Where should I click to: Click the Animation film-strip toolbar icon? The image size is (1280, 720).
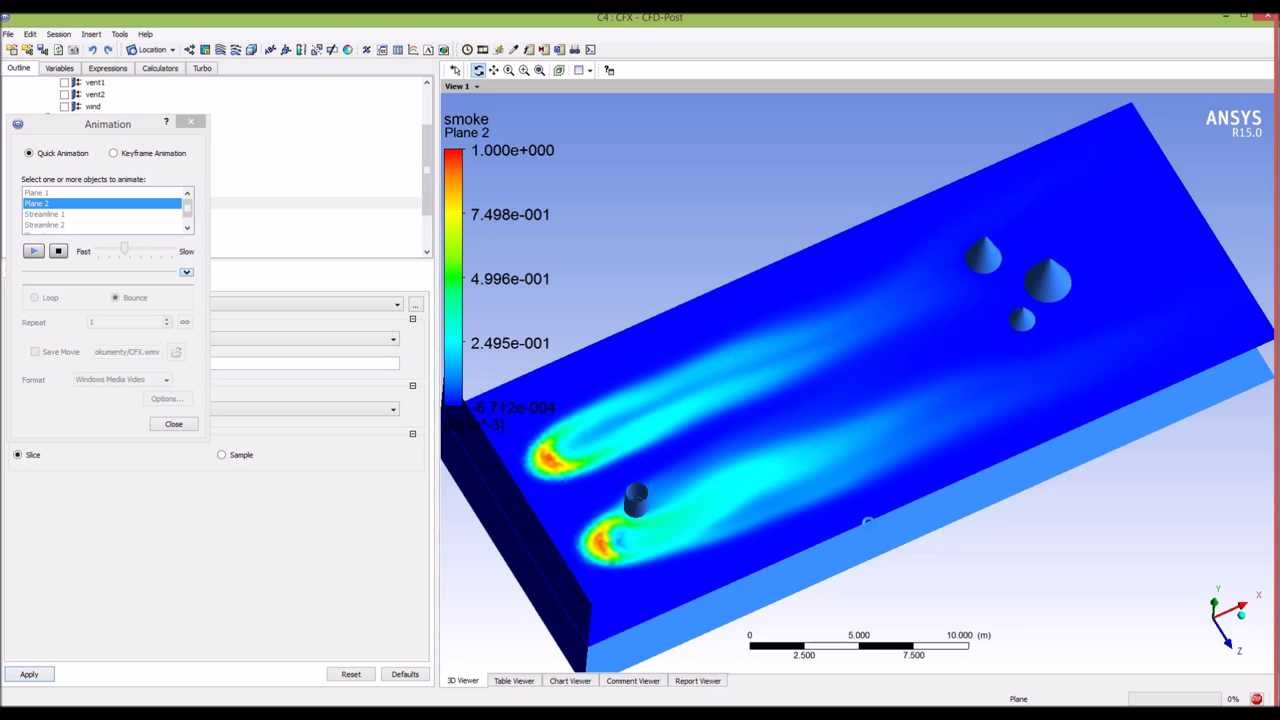pos(482,49)
